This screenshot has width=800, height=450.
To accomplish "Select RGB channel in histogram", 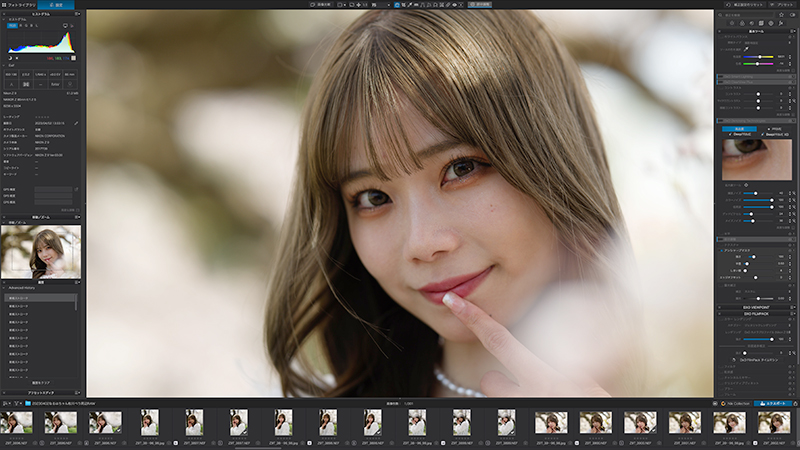I will point(12,26).
